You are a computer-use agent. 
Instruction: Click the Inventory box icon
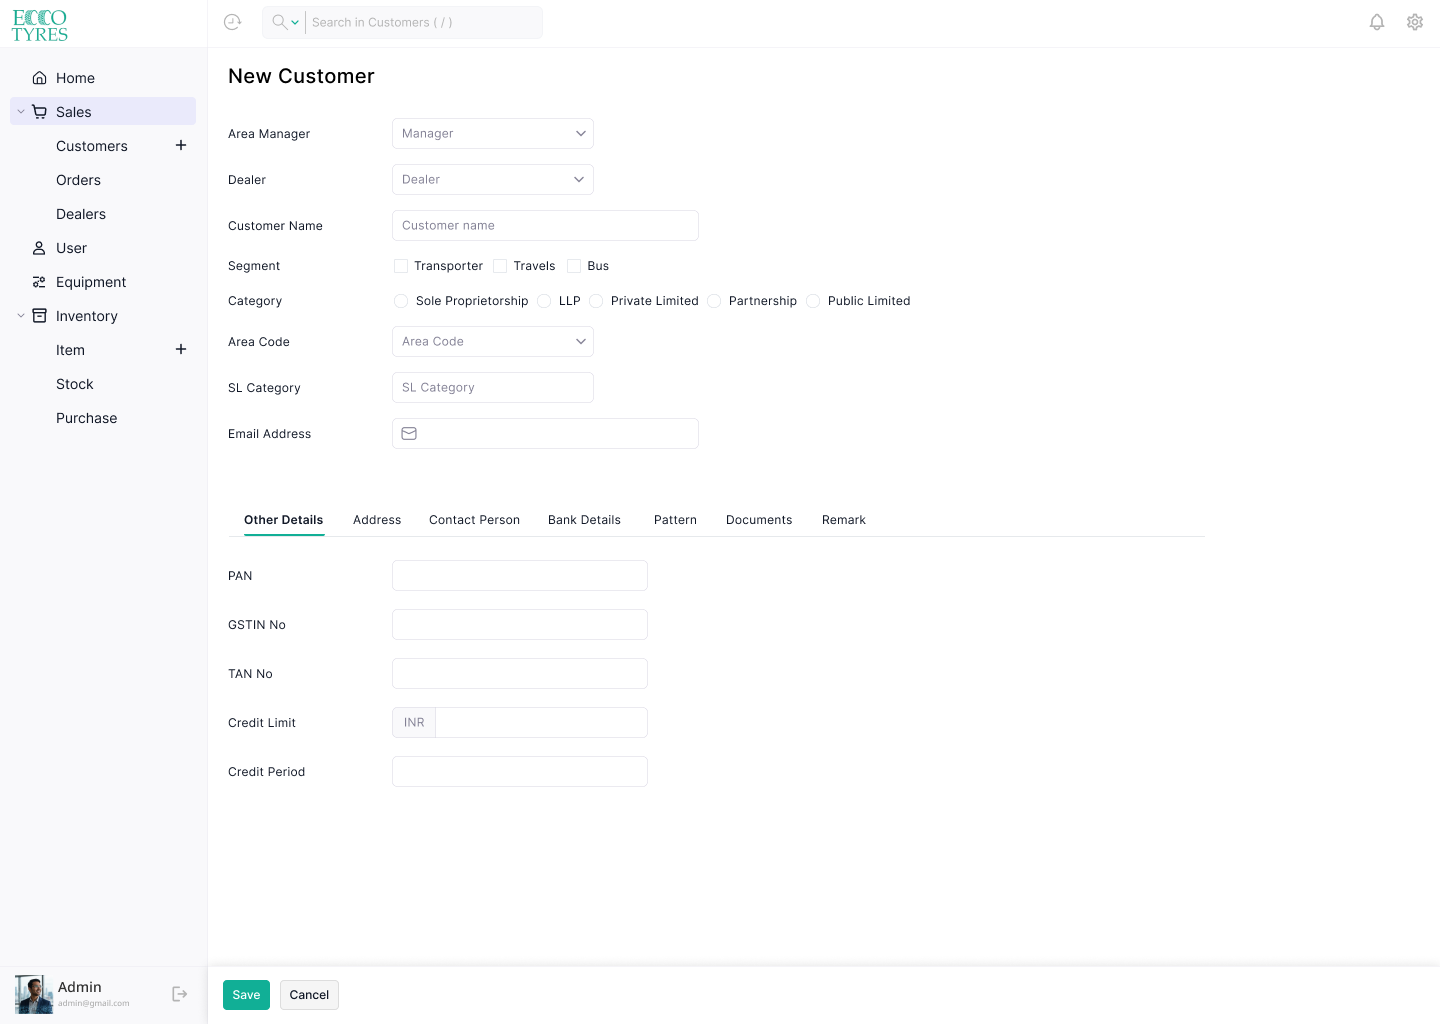[39, 316]
